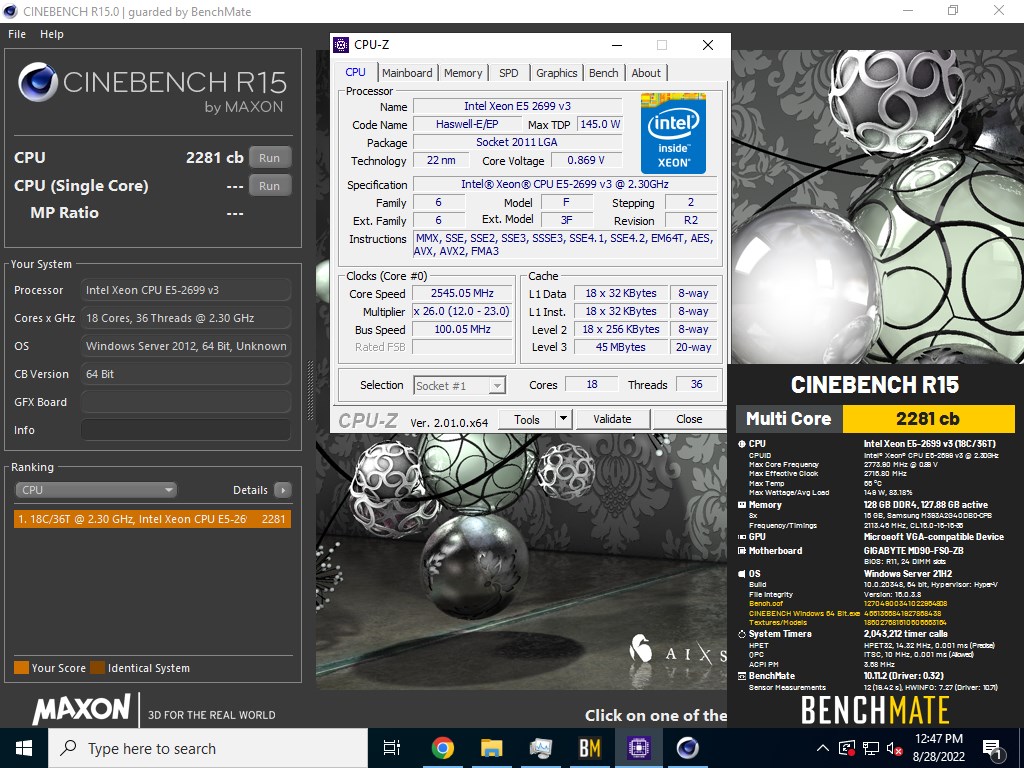Image resolution: width=1024 pixels, height=768 pixels.
Task: Switch to the About tab
Action: click(646, 73)
